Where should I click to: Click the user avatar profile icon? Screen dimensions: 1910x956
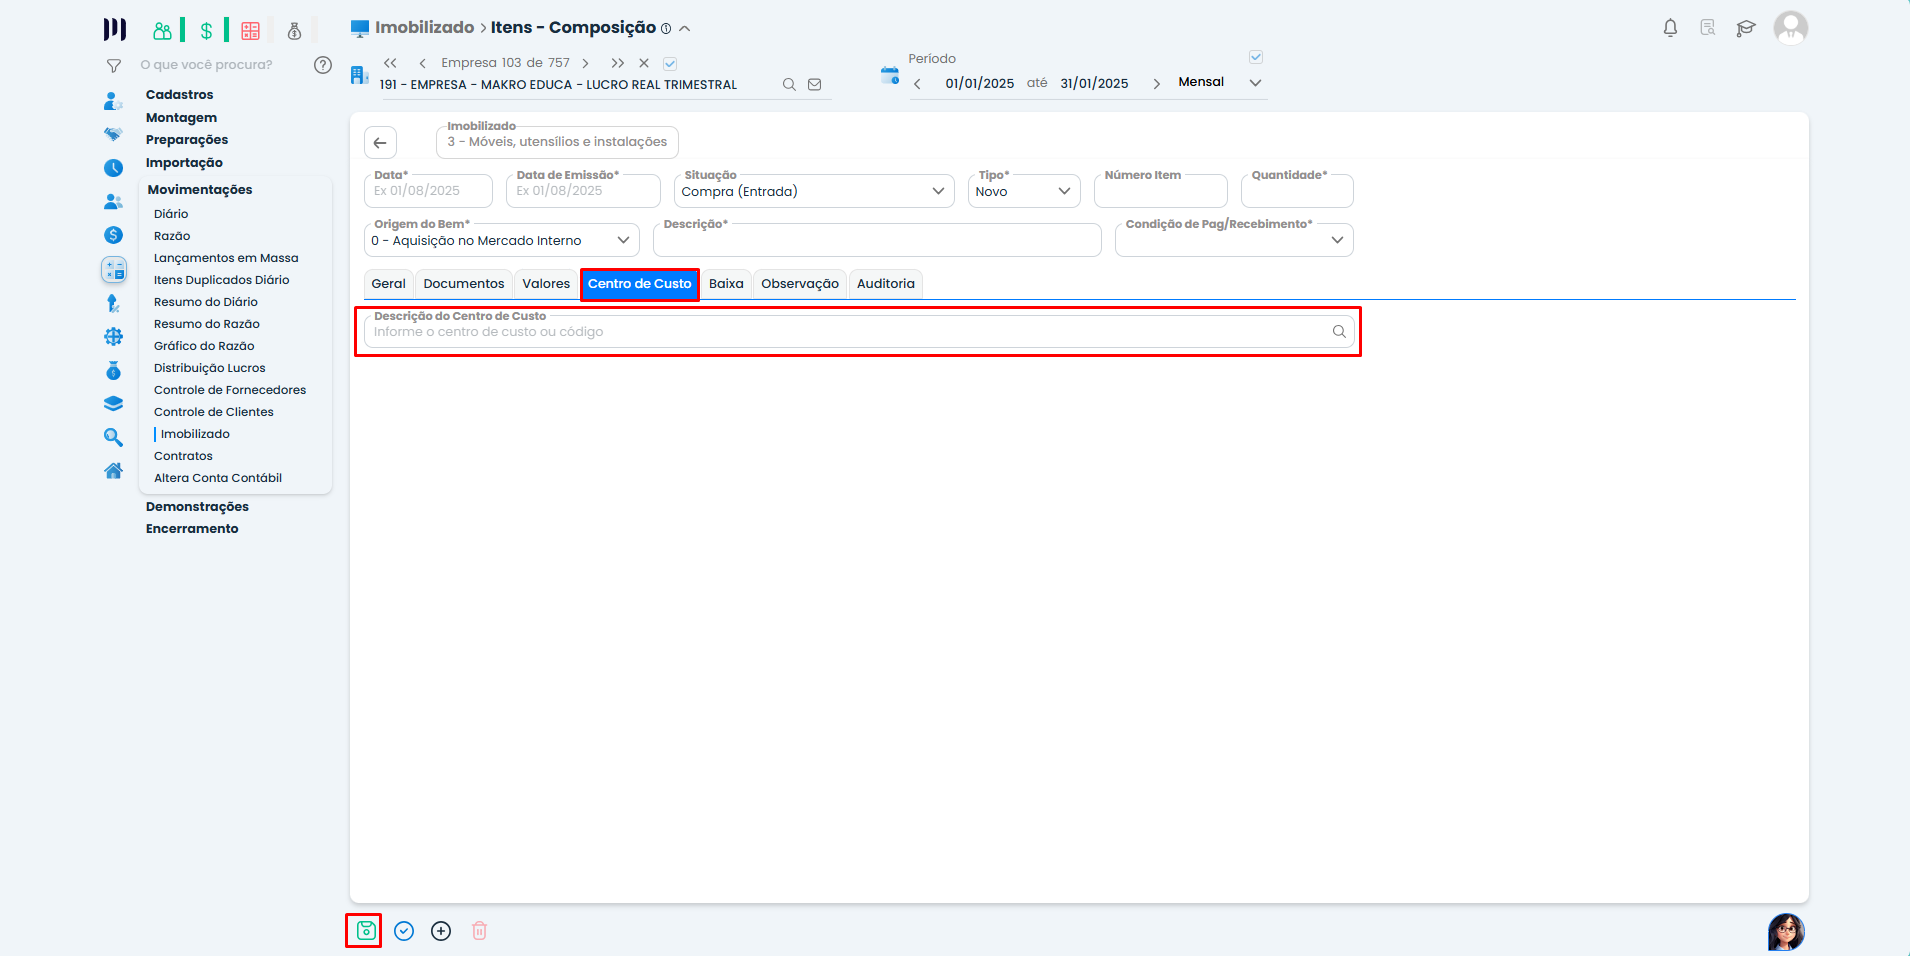pos(1790,28)
